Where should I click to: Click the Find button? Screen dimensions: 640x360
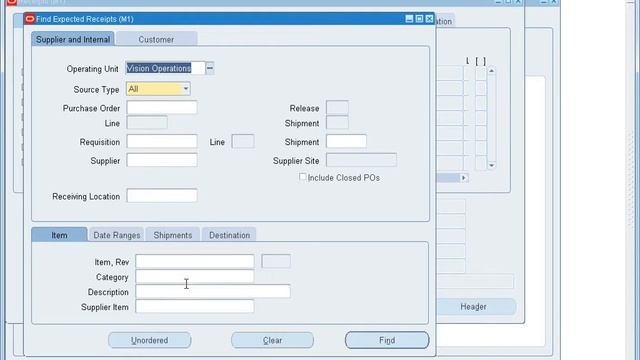[x=387, y=340]
